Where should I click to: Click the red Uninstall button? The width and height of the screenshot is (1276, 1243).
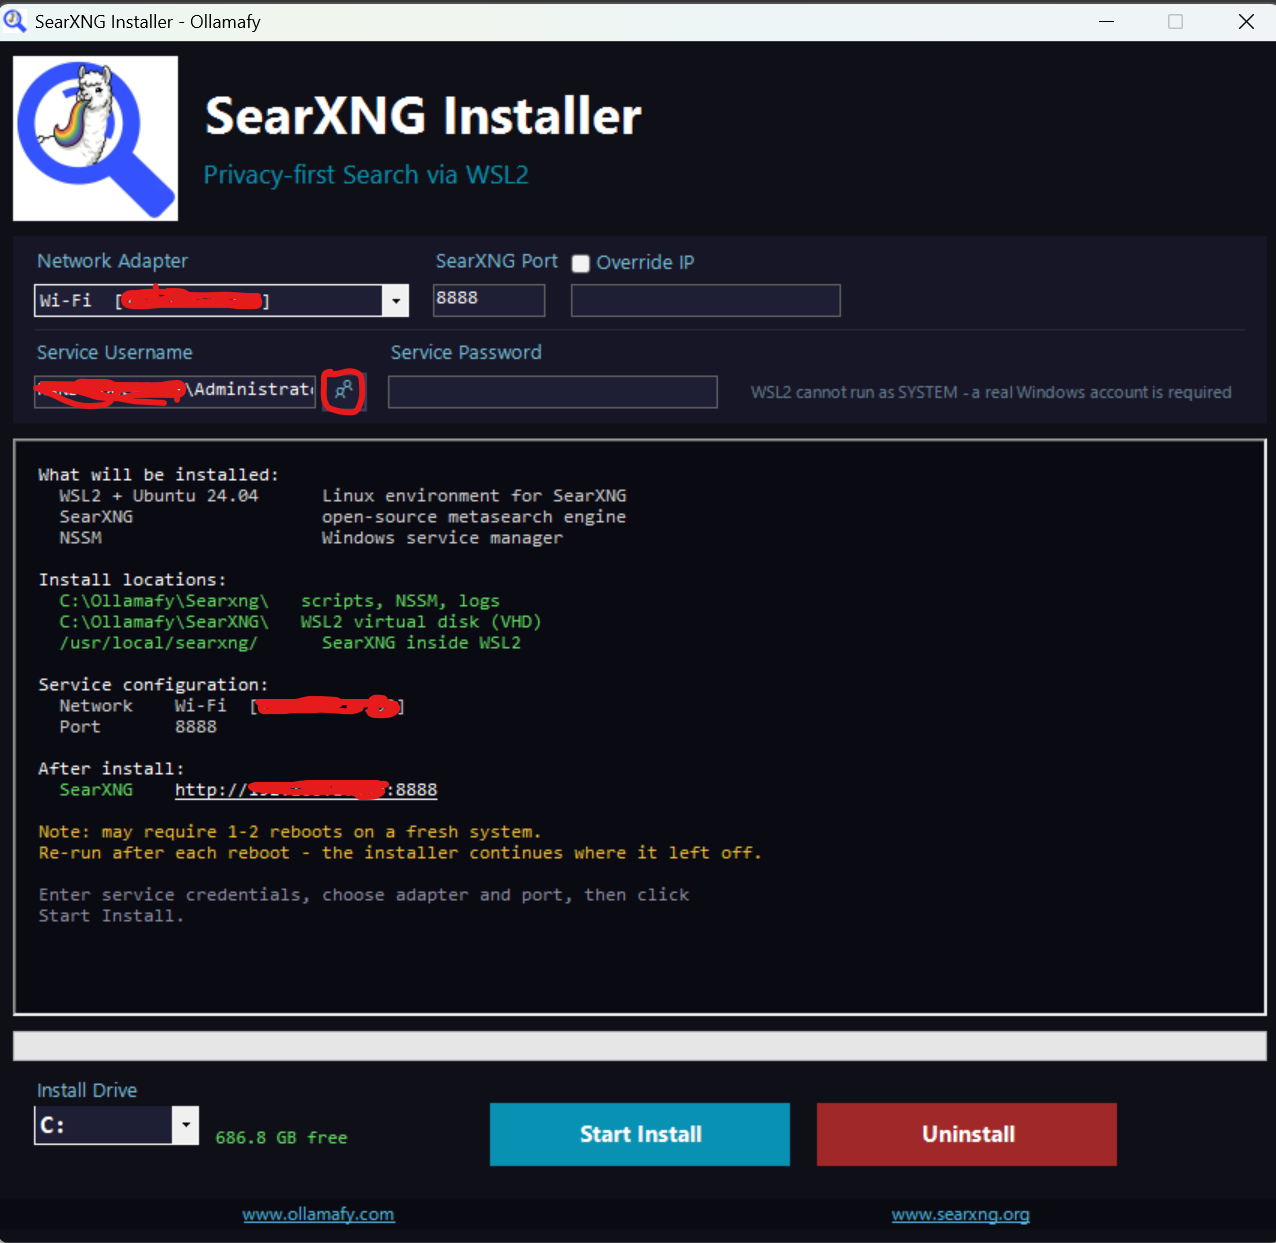click(967, 1134)
